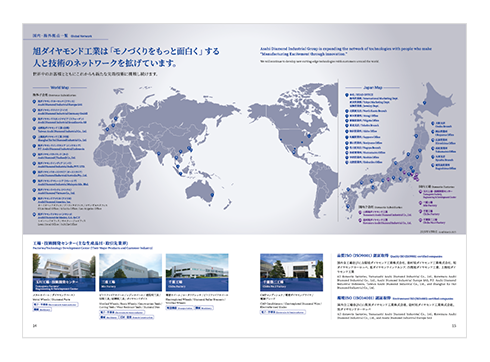Screen dimensions: 490x362
Task: Click page number 14 at bottom left
Action: coord(34,326)
